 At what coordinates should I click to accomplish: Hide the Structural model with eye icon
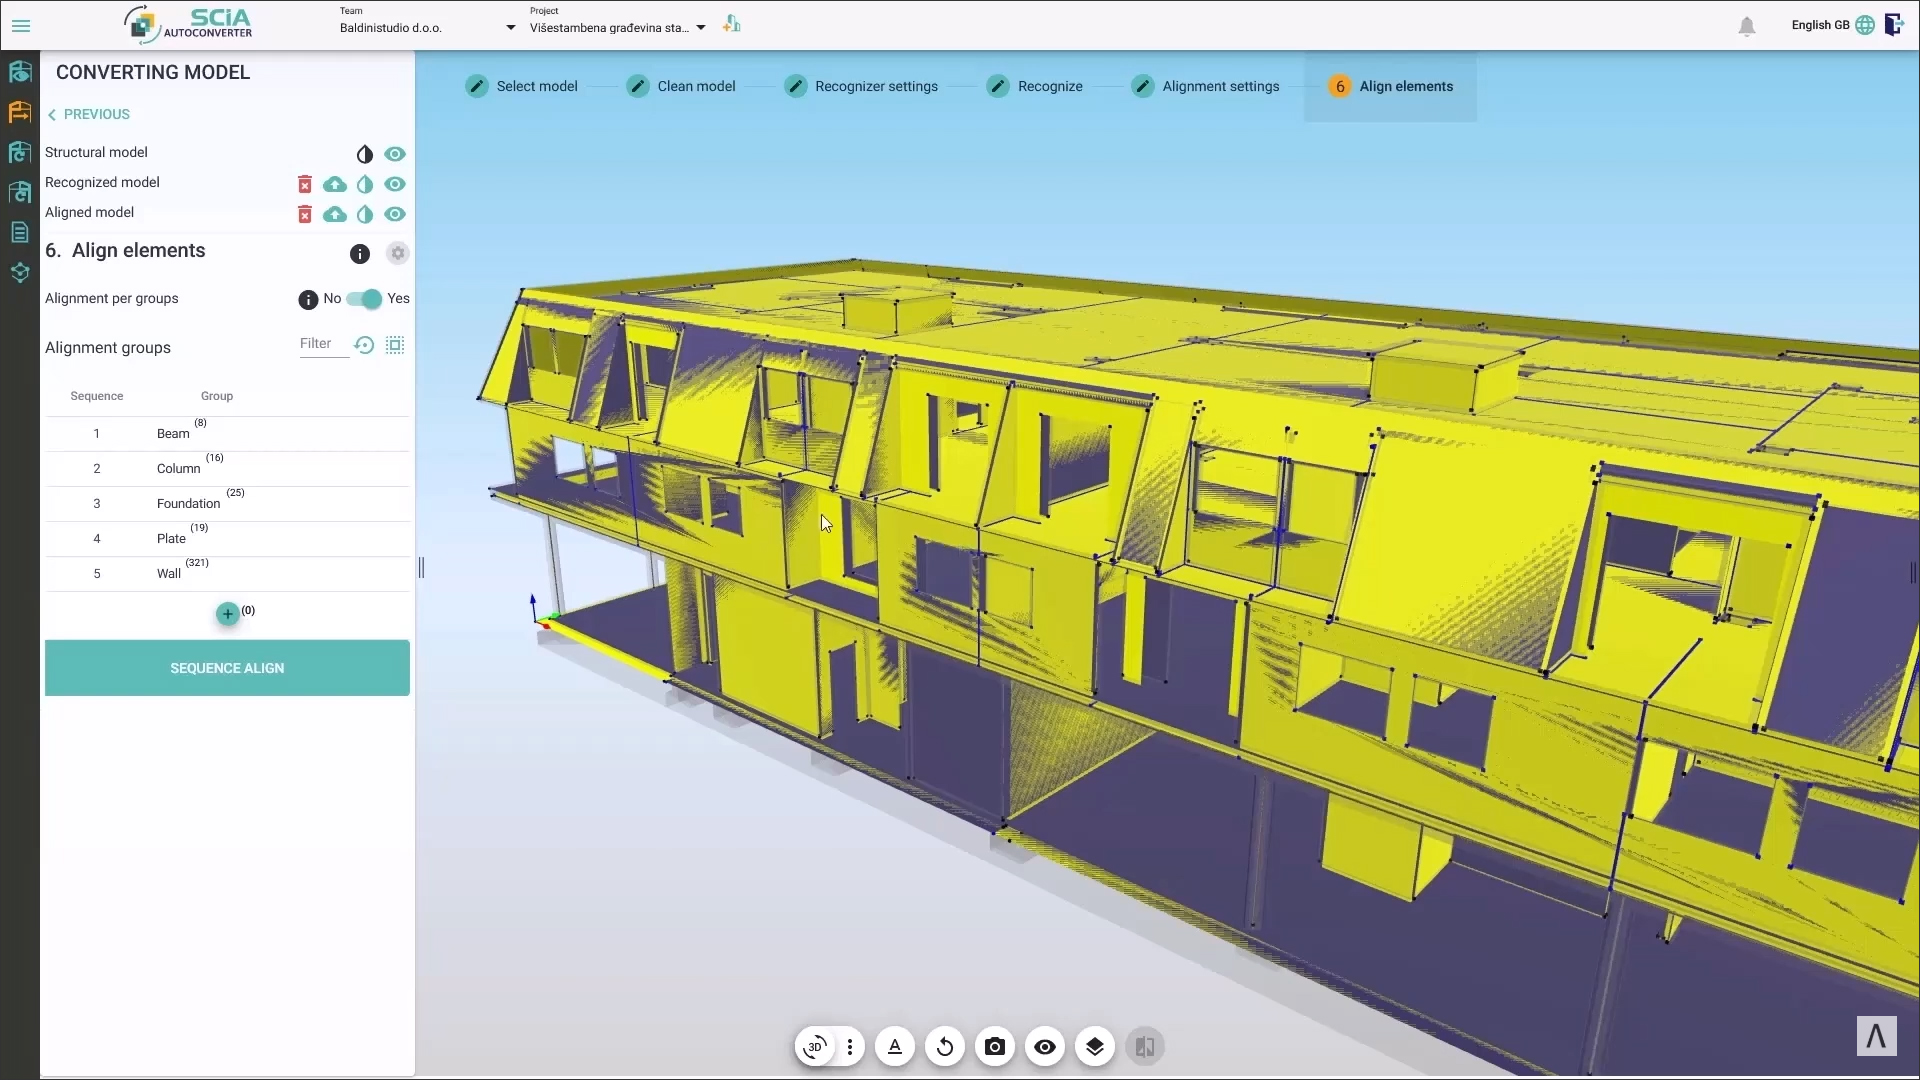pyautogui.click(x=395, y=154)
